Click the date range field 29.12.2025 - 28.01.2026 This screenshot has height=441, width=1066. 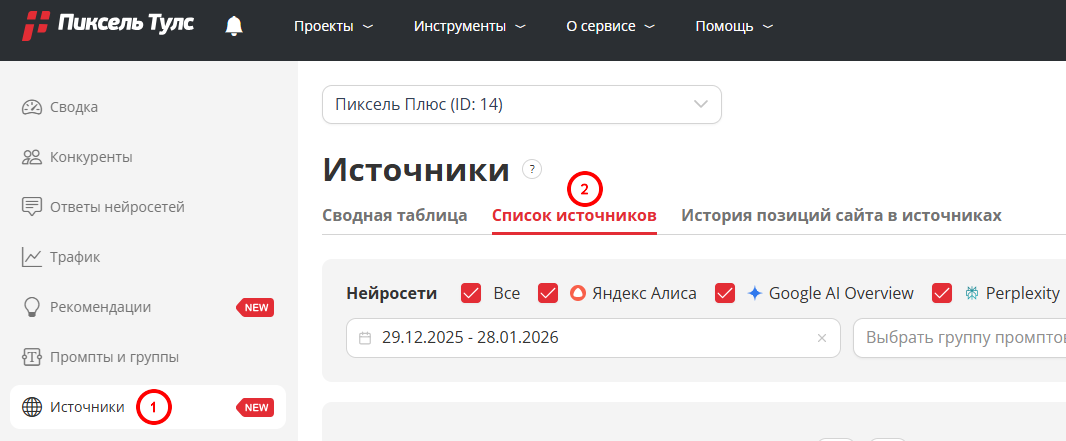(580, 338)
